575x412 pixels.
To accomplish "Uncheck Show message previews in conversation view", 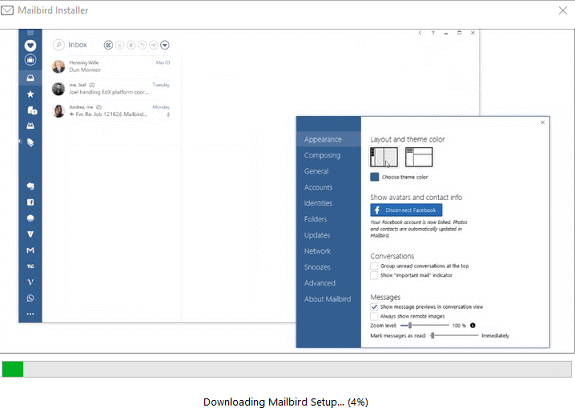I will click(374, 307).
